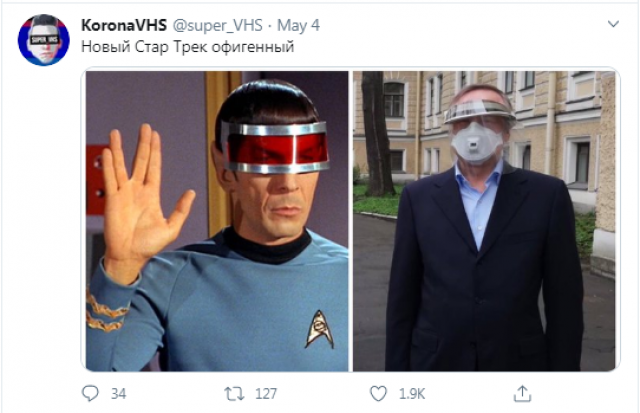Image resolution: width=640 pixels, height=413 pixels.
Task: Click the Starfleet badge in the left photo
Action: [320, 329]
